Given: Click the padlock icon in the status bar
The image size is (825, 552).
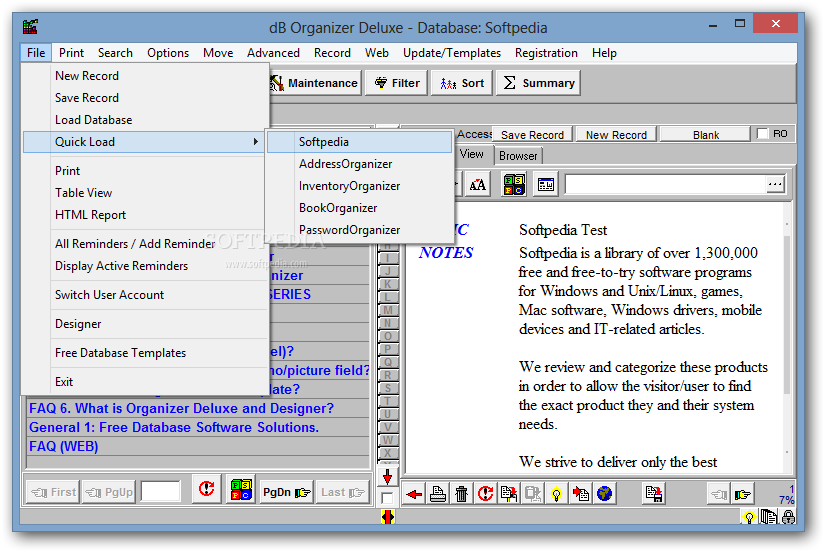Looking at the screenshot, I should click(788, 517).
